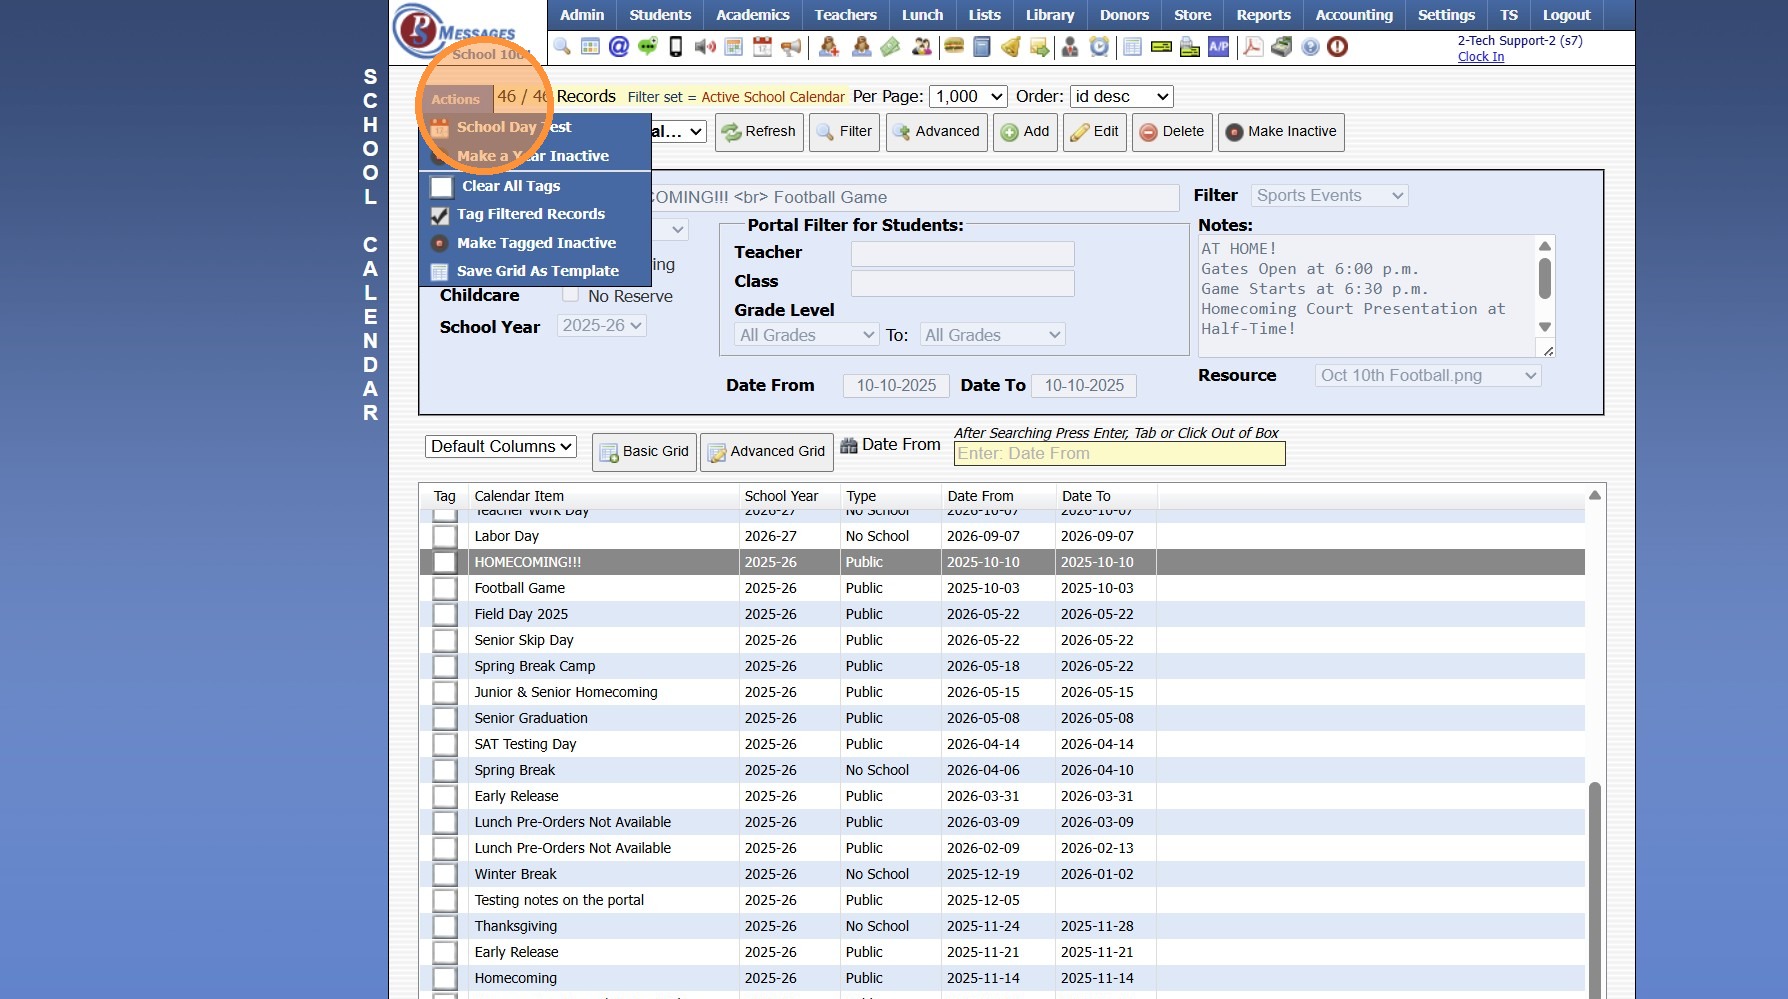1788x999 pixels.
Task: Click the Notes box scrollbar thumb
Action: (1545, 278)
